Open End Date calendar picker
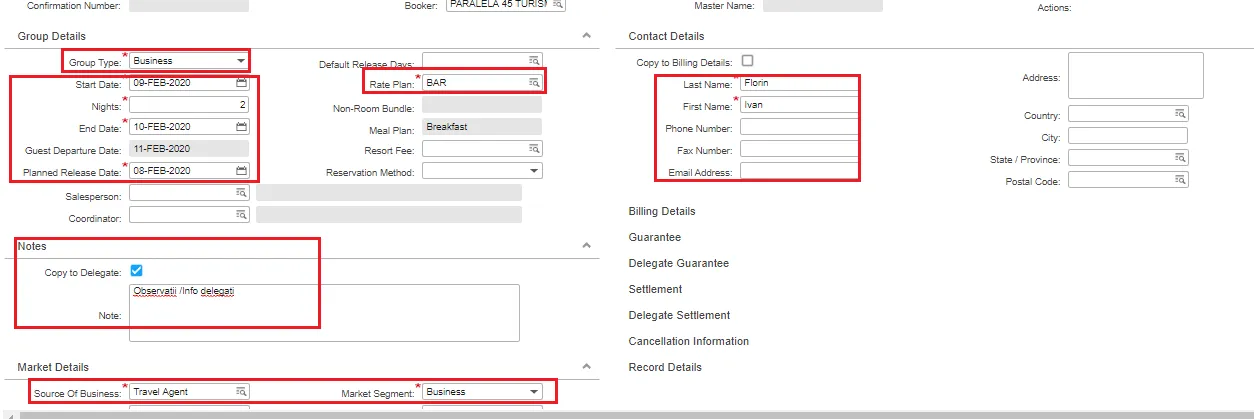 coord(241,127)
